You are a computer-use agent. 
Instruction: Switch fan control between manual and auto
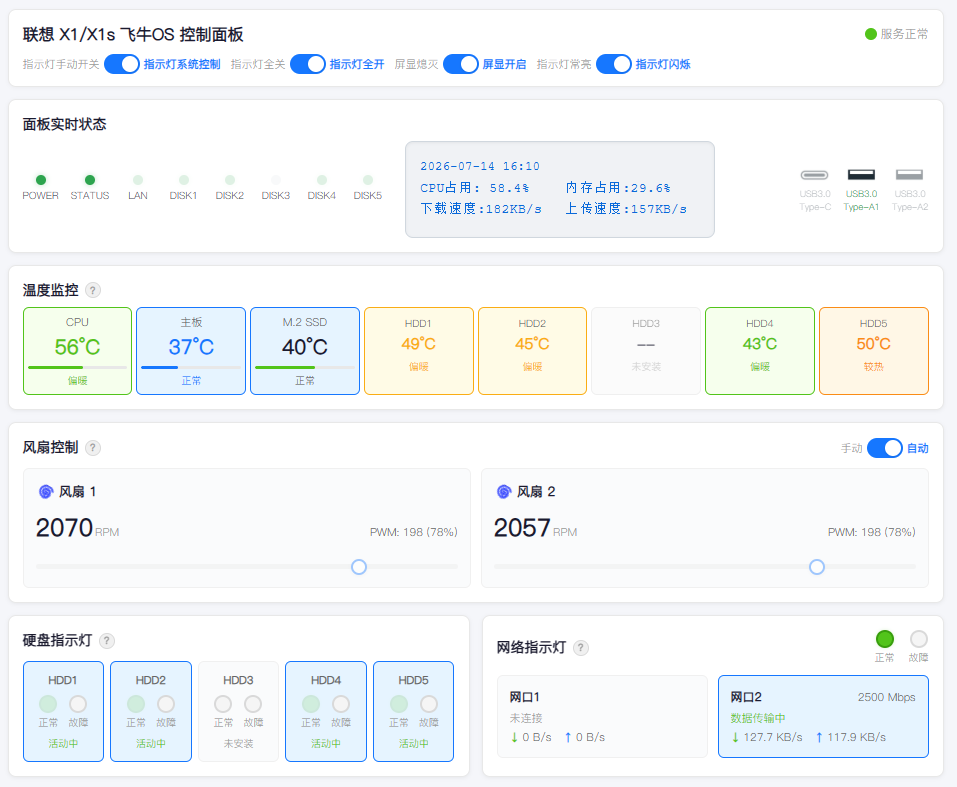click(884, 448)
